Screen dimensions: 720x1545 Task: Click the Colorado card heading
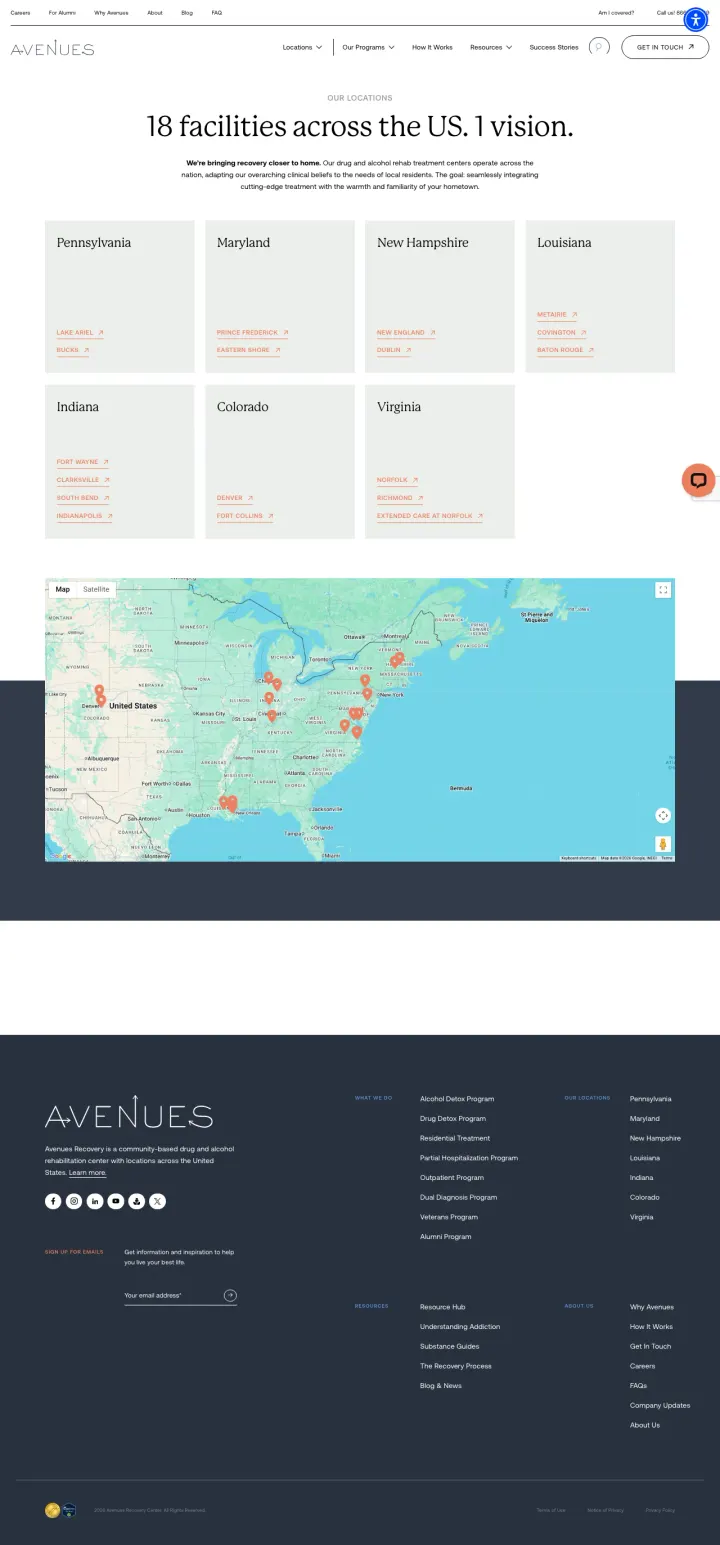point(243,407)
